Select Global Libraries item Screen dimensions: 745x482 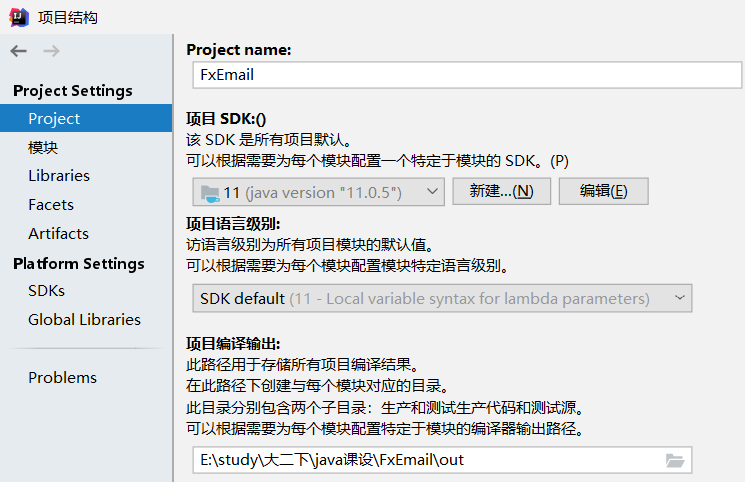(x=84, y=320)
